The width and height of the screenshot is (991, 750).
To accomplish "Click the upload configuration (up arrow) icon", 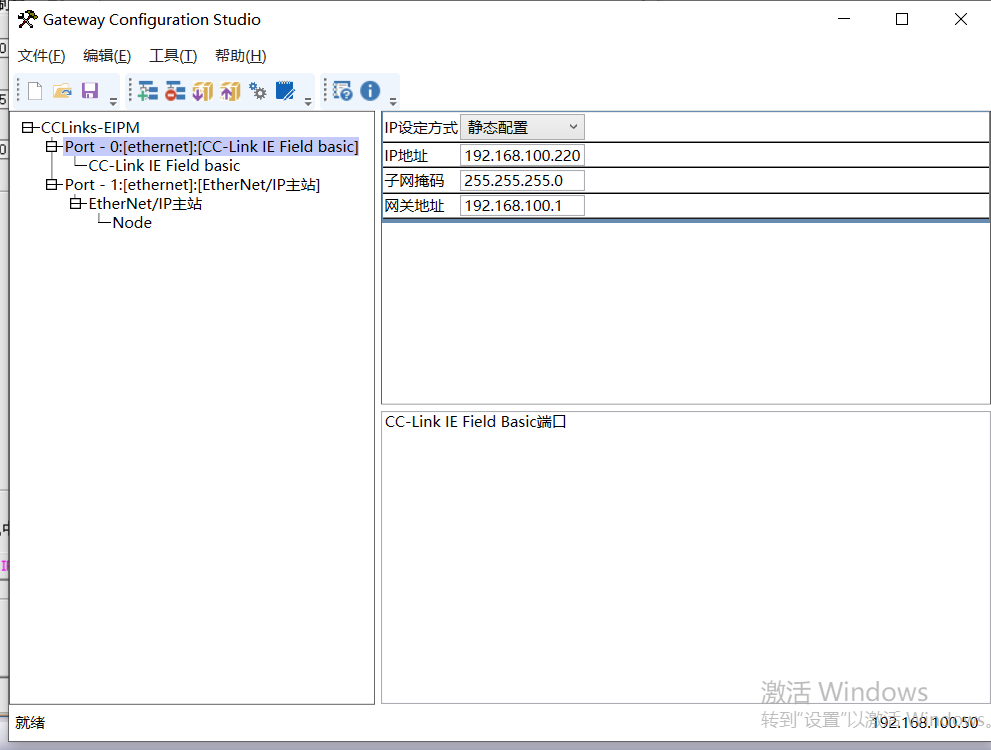I will pos(231,92).
